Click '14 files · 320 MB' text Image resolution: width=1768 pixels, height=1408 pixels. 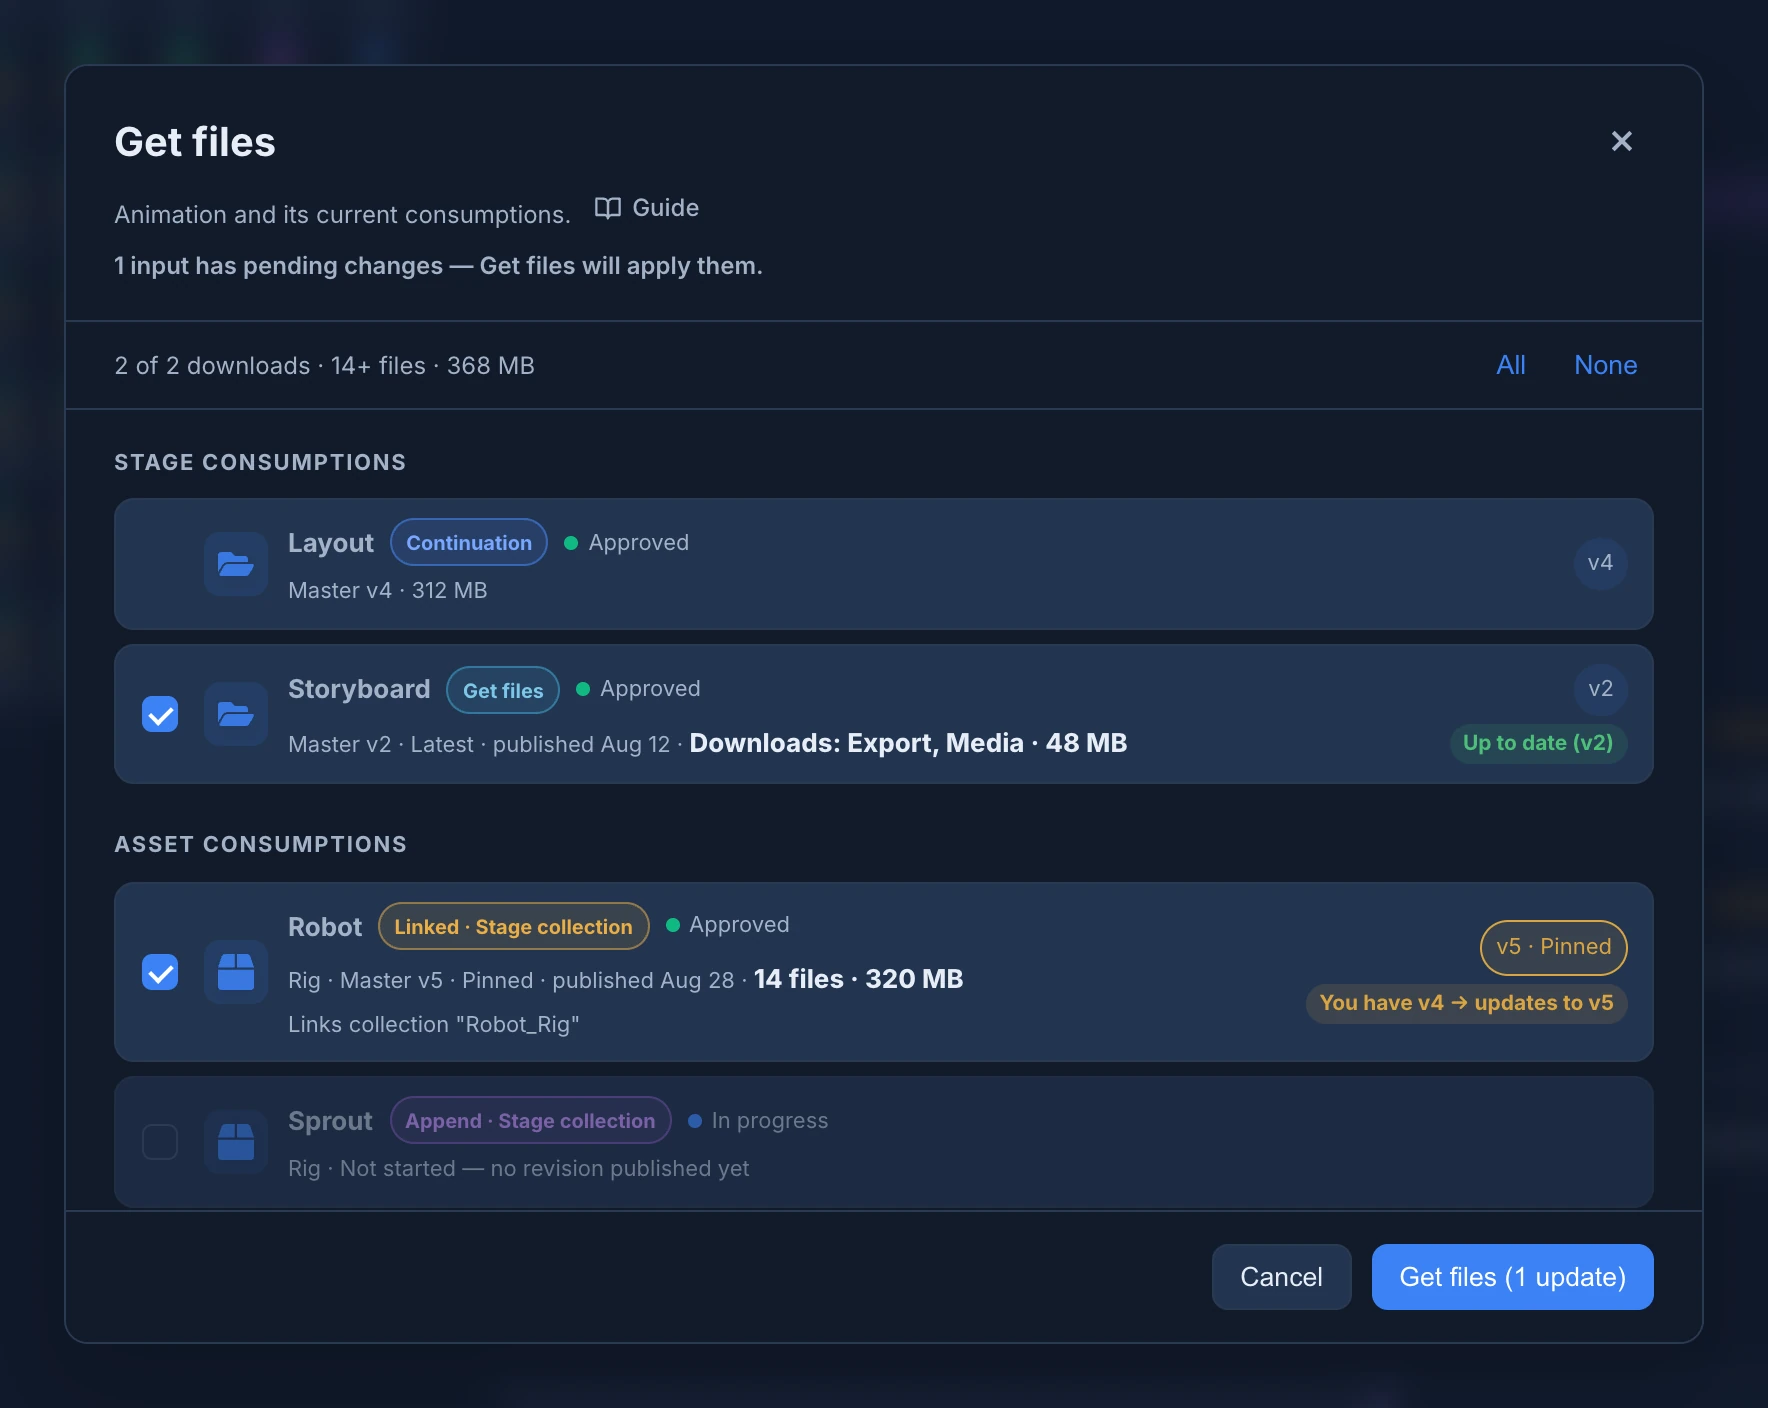(858, 979)
